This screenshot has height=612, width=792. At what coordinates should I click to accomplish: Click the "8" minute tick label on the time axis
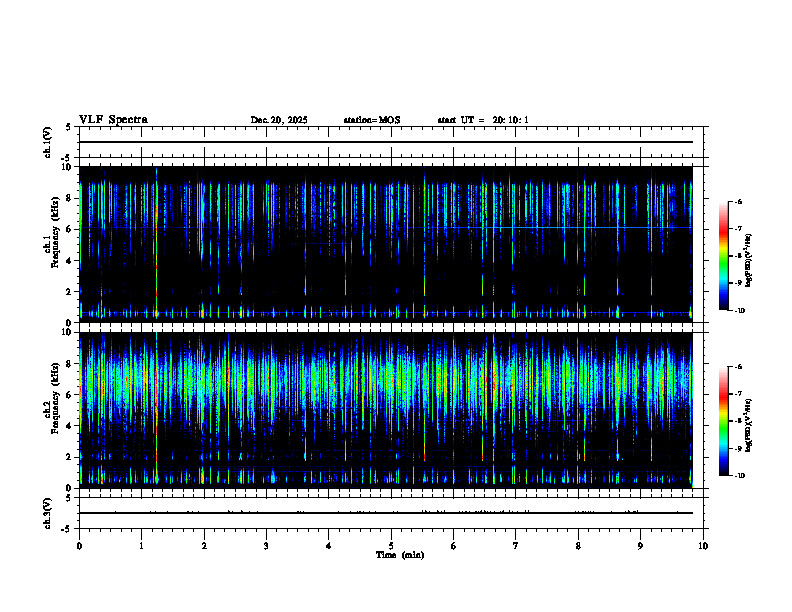click(578, 546)
